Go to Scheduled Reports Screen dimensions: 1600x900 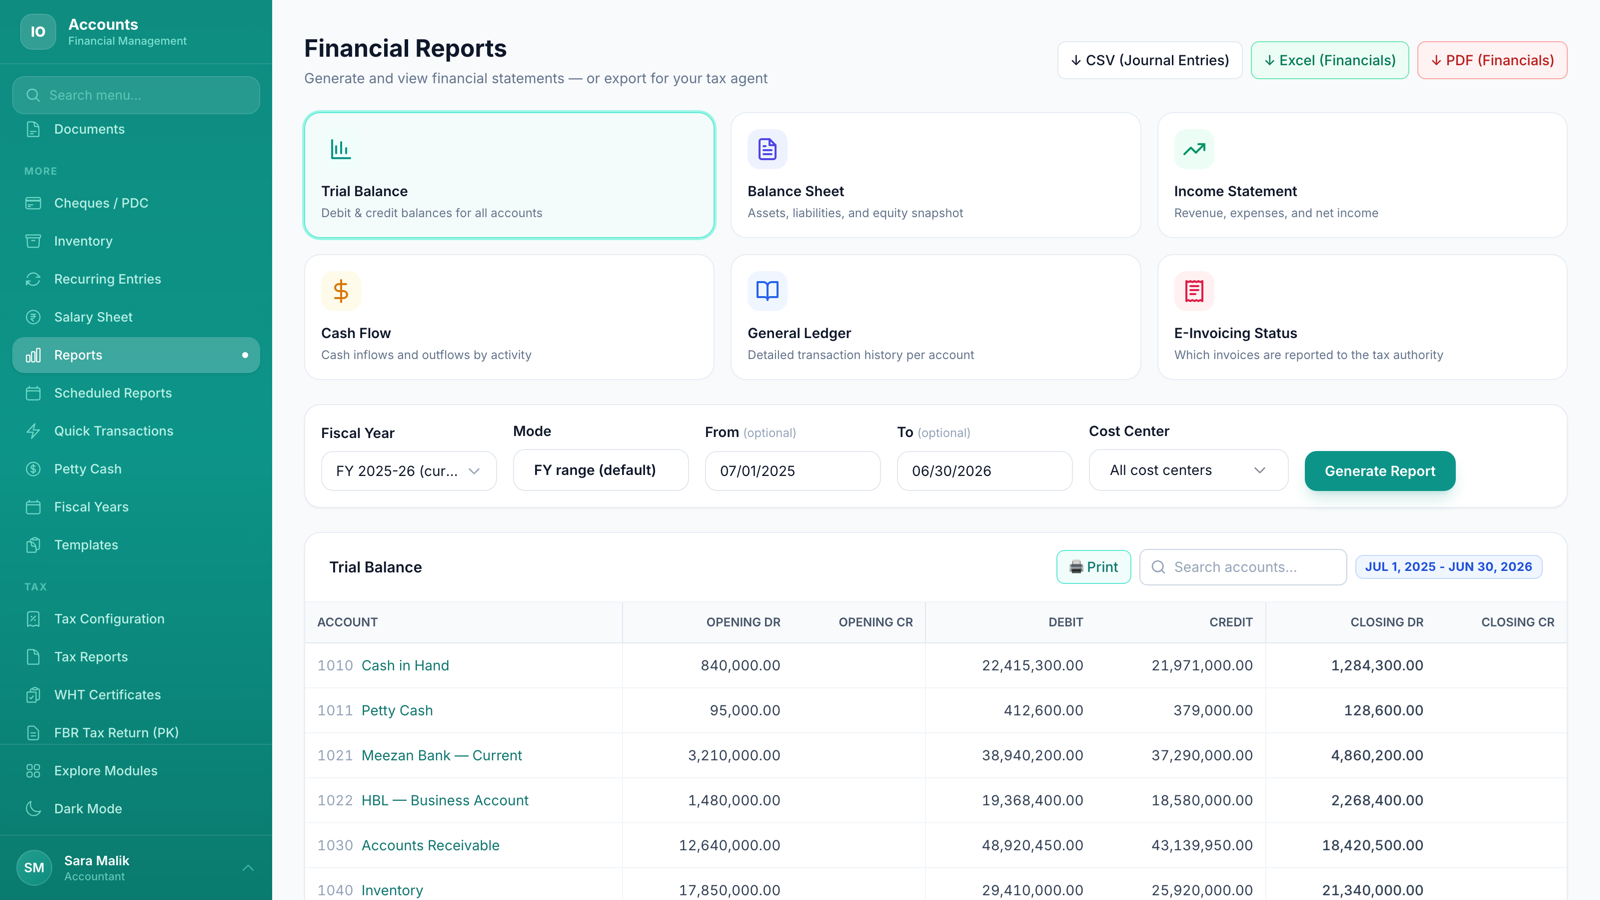coord(136,393)
